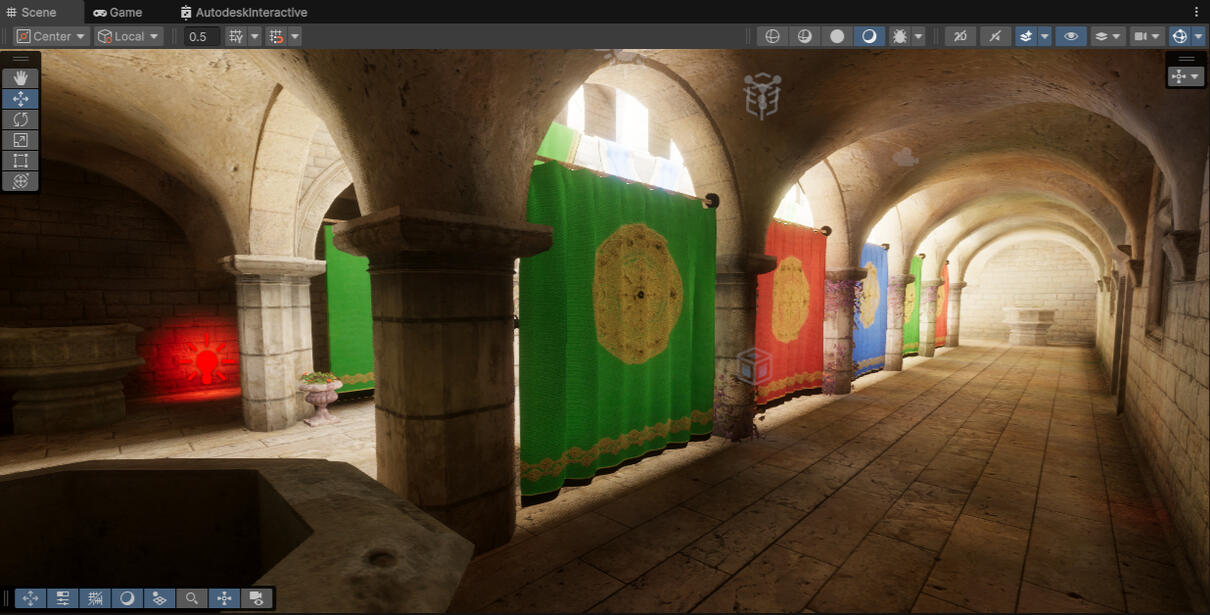Click the red light gizmo in scene

pyautogui.click(x=206, y=360)
